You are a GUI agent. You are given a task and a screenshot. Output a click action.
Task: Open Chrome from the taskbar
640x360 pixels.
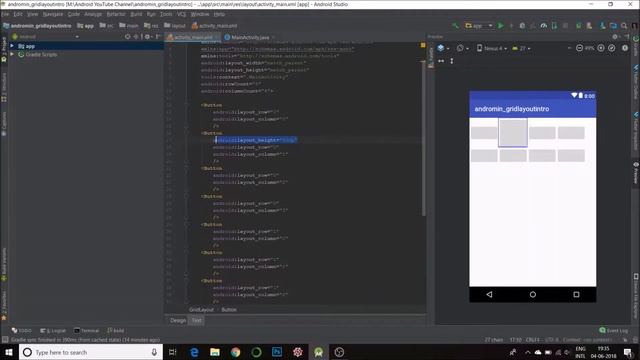236,352
